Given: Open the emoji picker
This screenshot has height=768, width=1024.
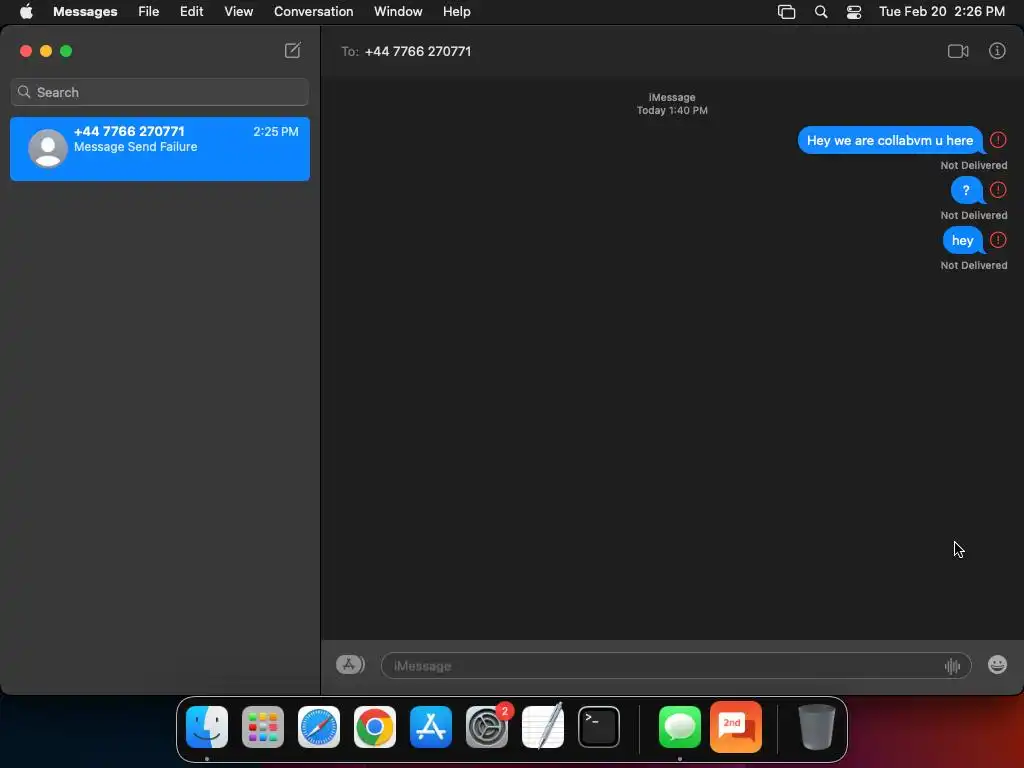Looking at the screenshot, I should click(x=997, y=665).
